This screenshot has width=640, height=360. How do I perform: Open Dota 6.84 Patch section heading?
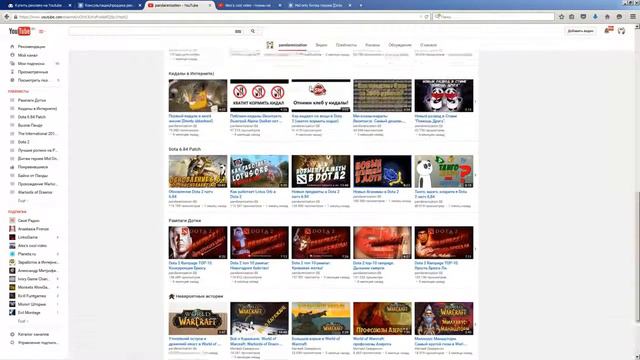click(x=184, y=149)
